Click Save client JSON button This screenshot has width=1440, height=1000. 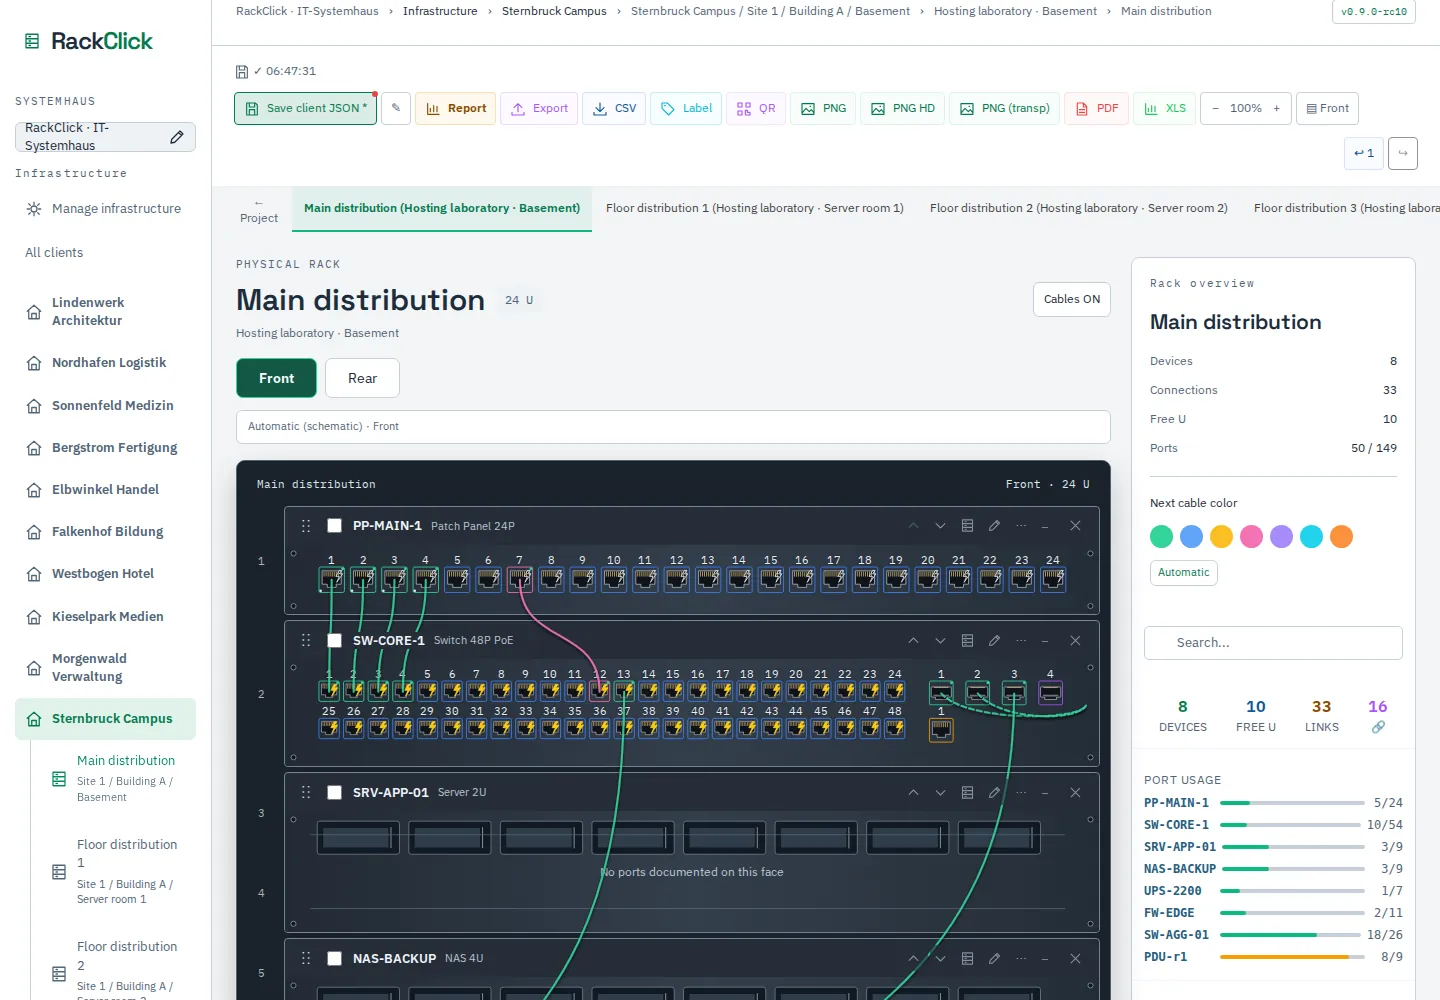pos(306,108)
